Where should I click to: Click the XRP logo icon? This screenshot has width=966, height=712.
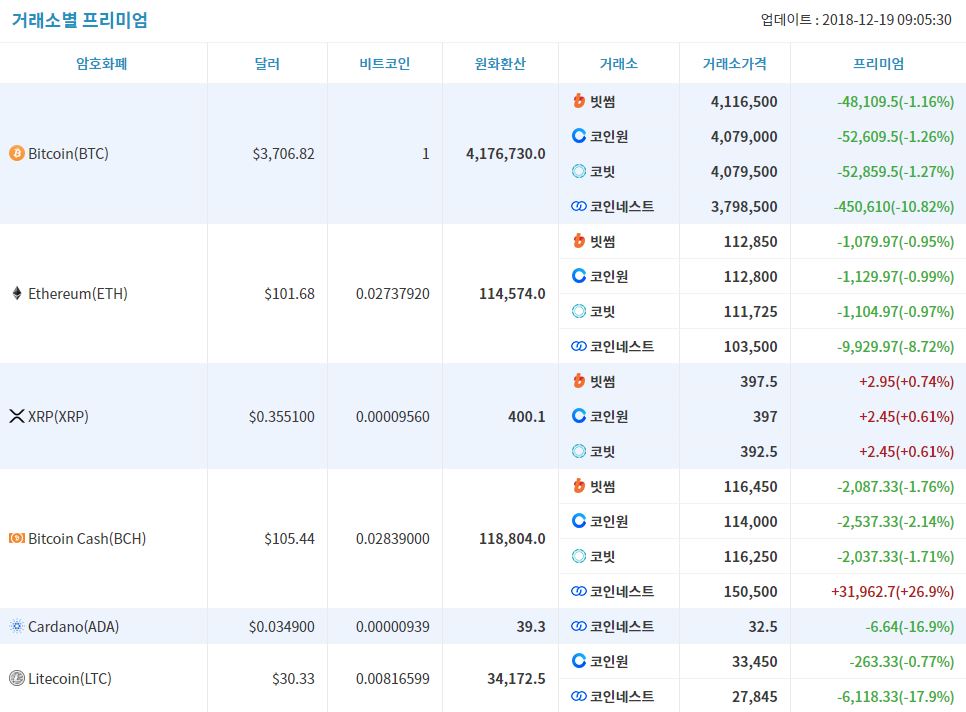[17, 416]
